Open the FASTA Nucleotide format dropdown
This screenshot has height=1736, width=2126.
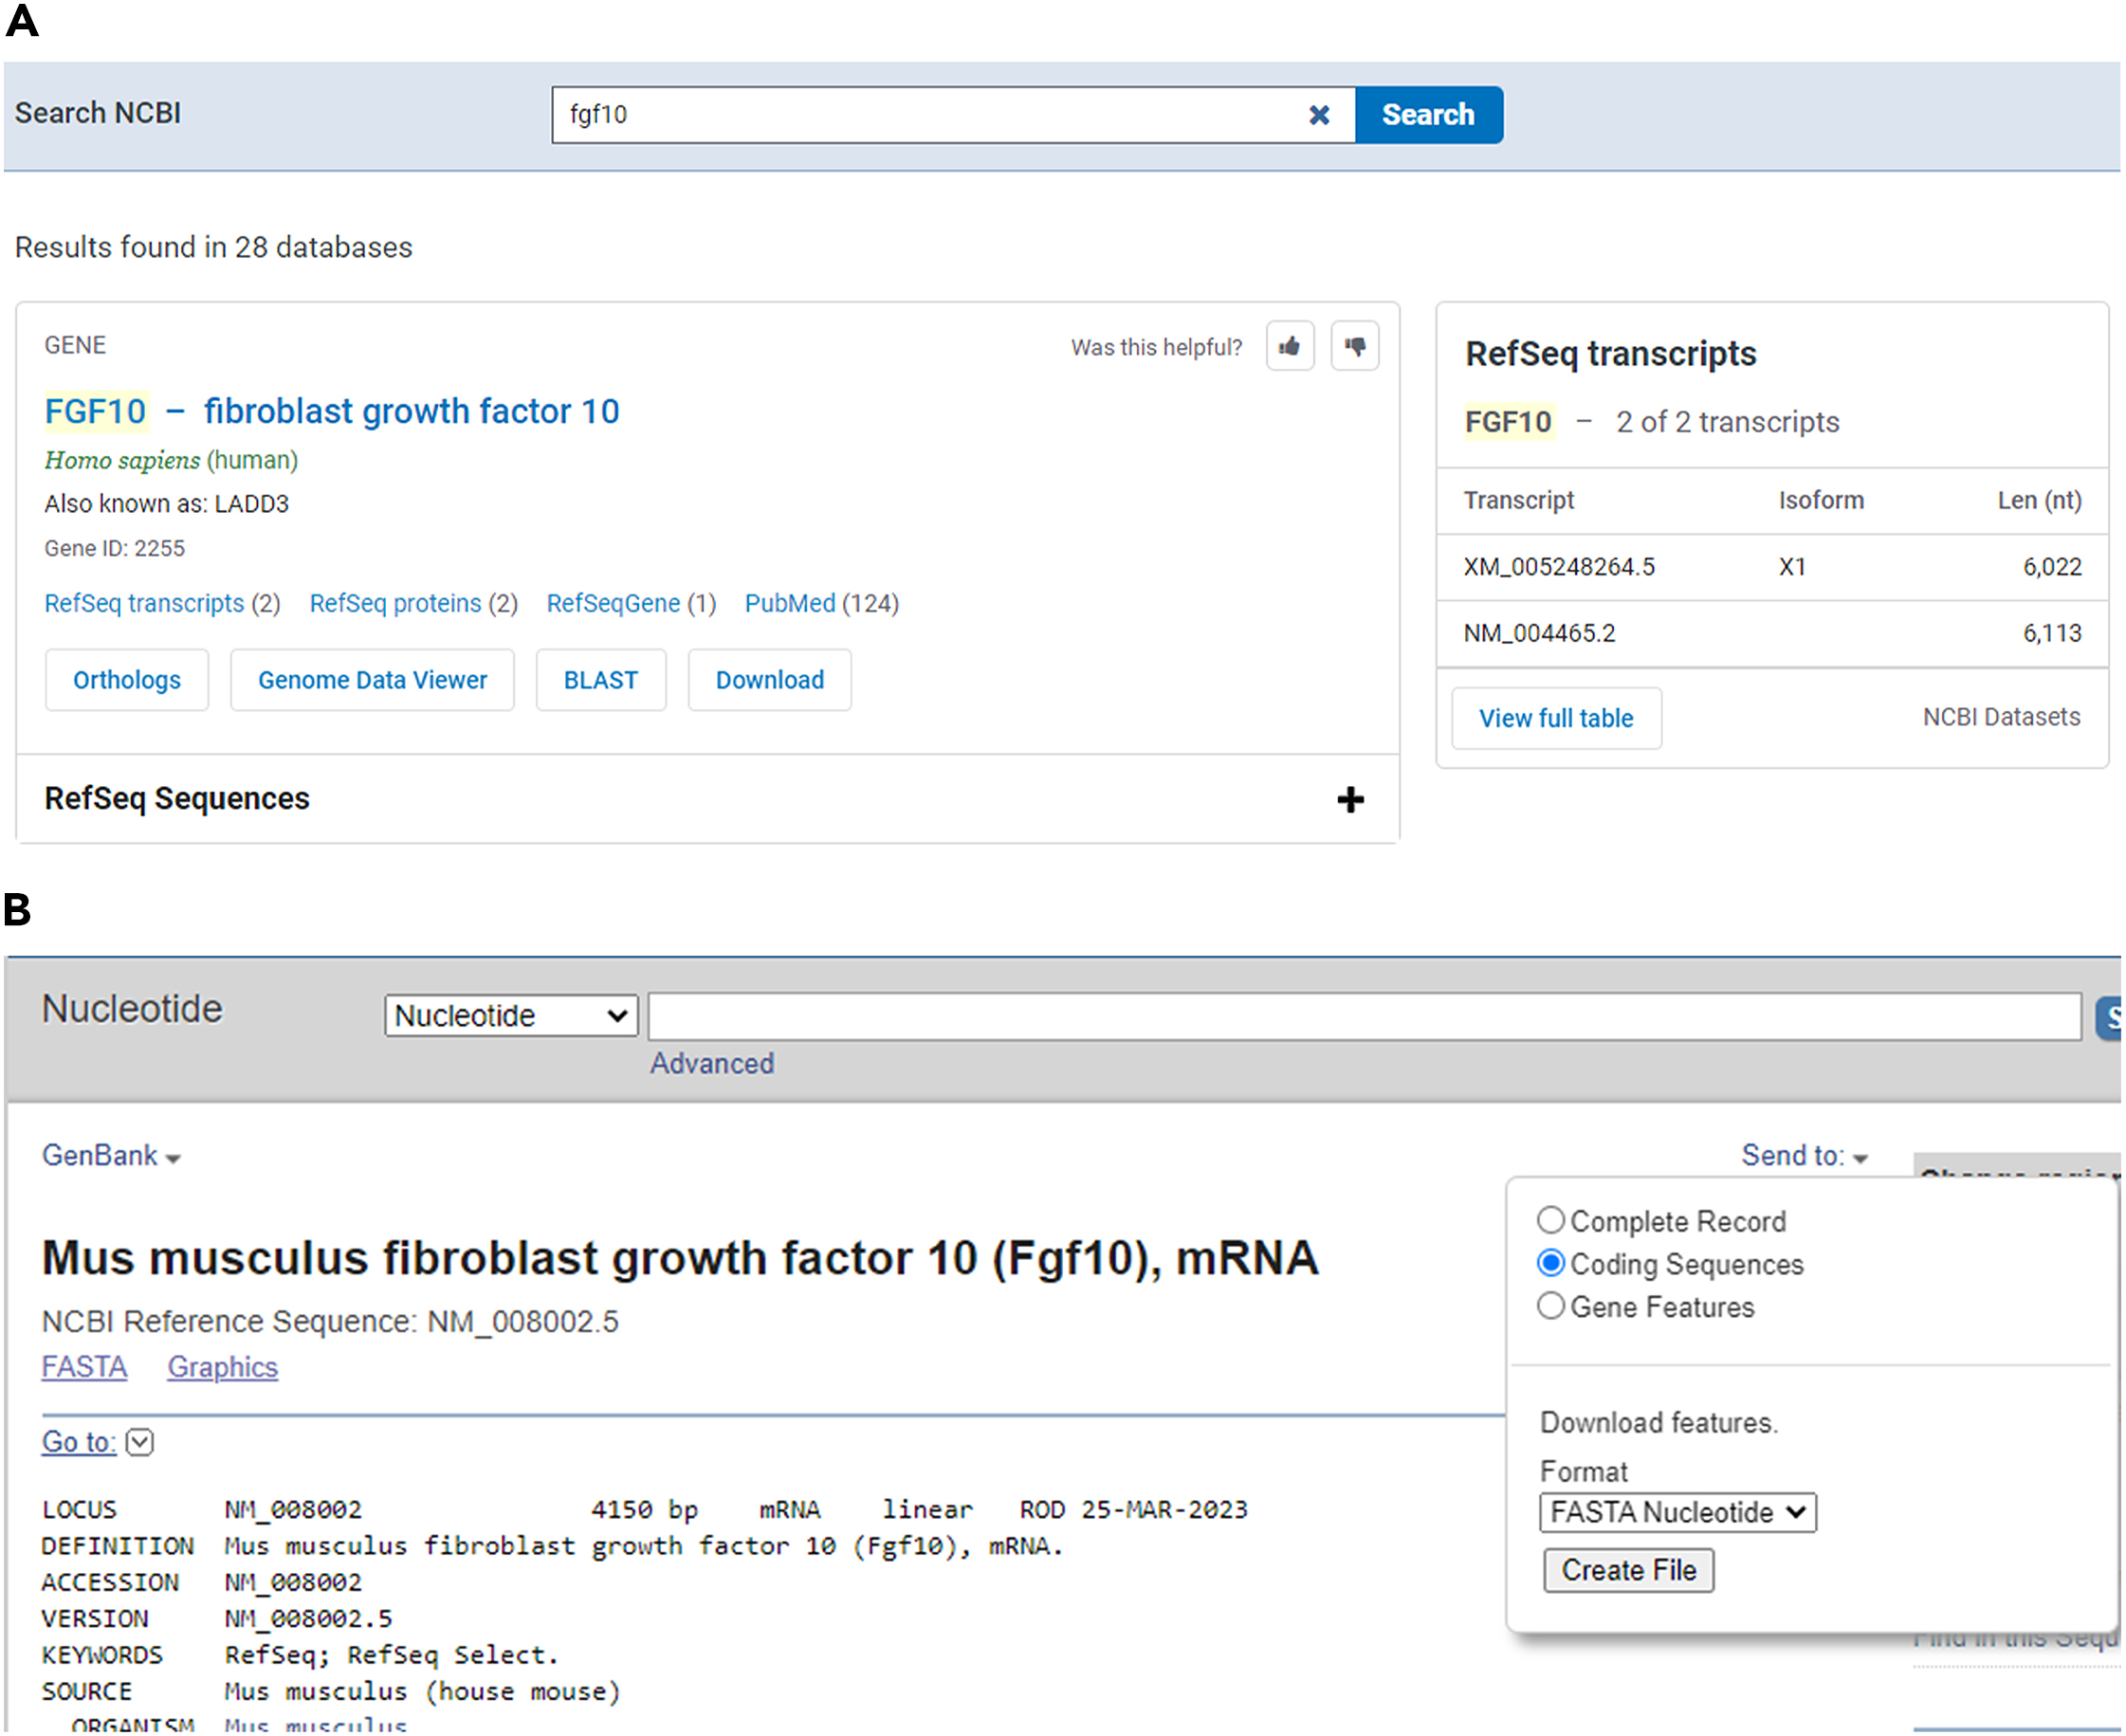(x=1678, y=1512)
